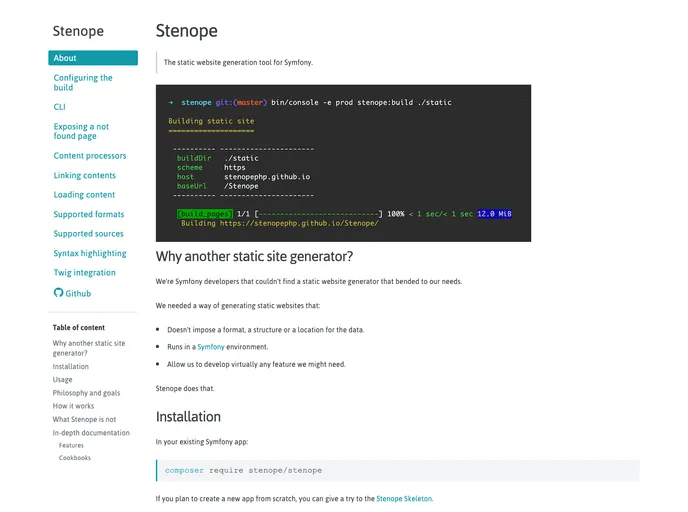Go to the CLI documentation page
The height and width of the screenshot is (512, 688).
59,107
